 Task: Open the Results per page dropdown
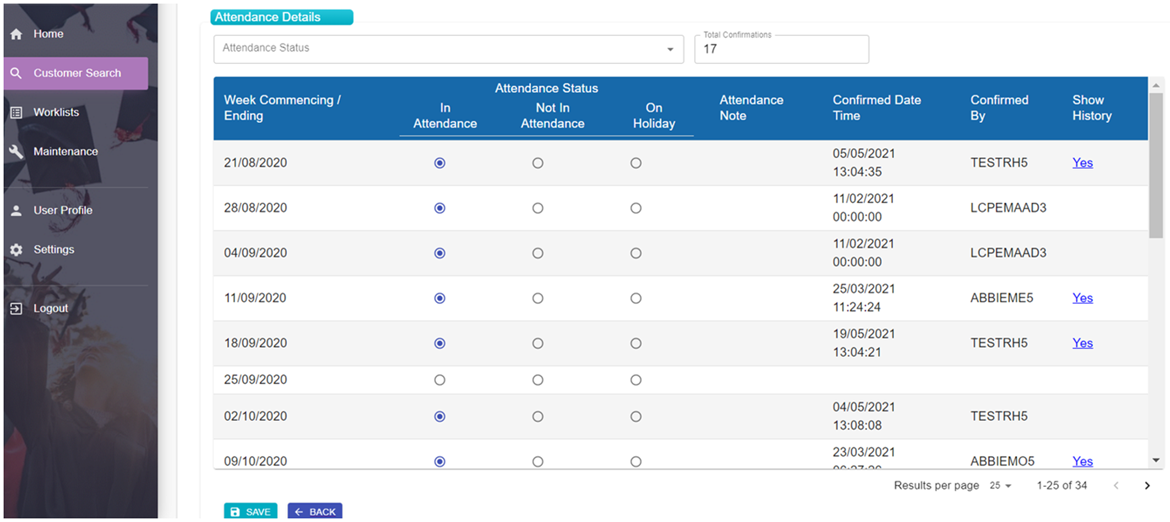pyautogui.click(x=1001, y=485)
